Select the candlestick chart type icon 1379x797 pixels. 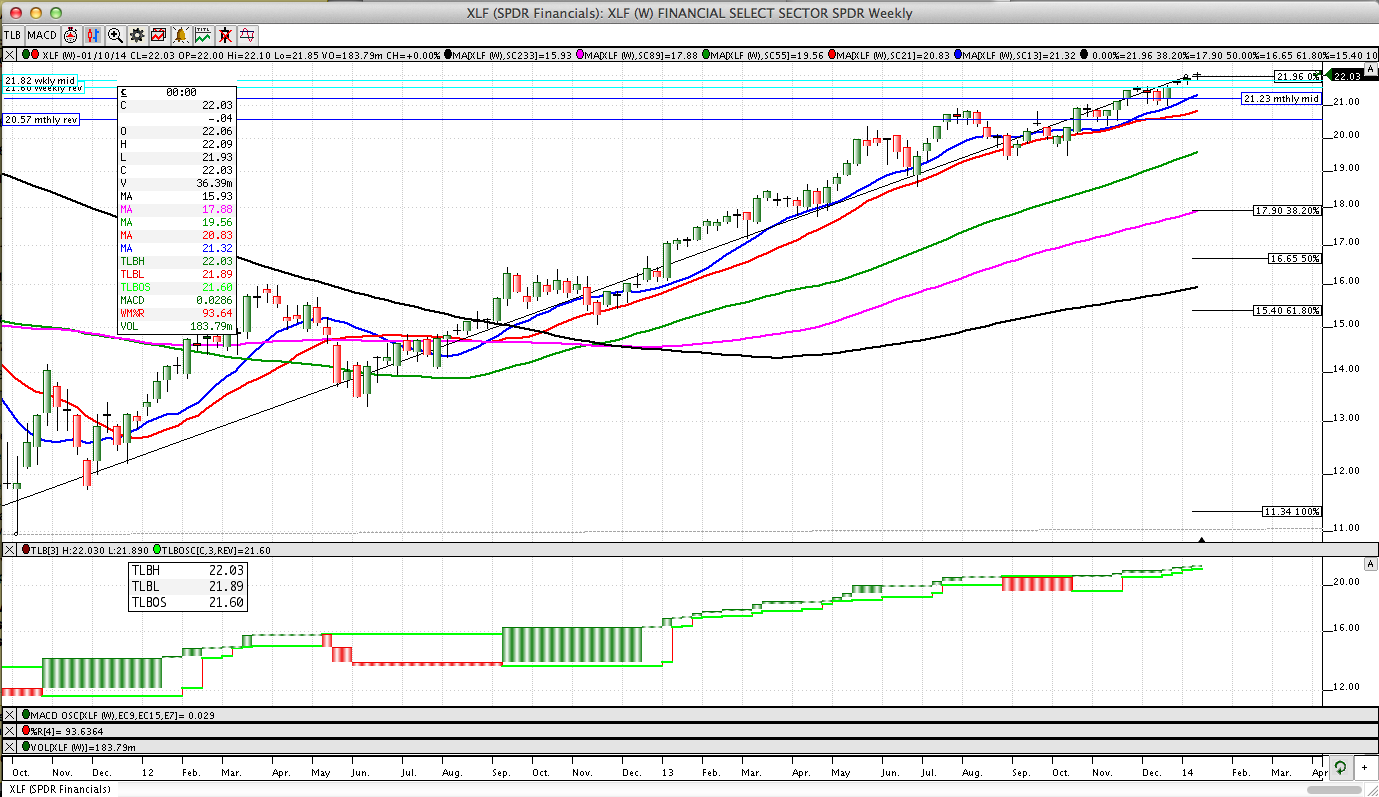click(x=93, y=35)
